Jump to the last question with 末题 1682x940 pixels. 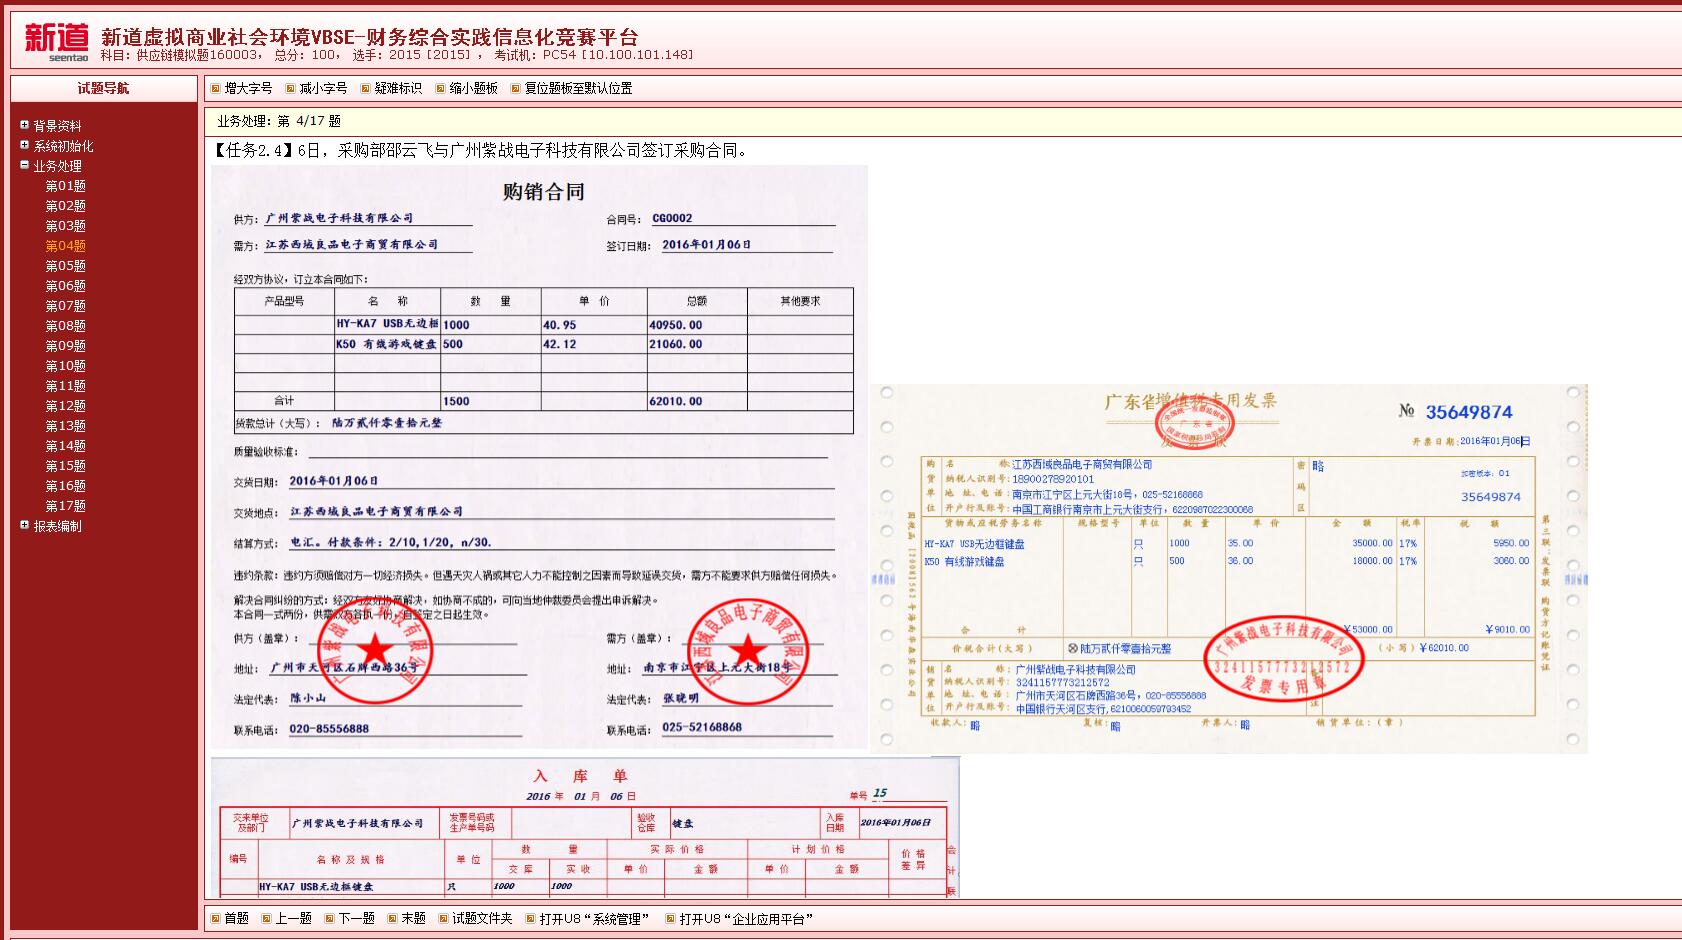[406, 918]
